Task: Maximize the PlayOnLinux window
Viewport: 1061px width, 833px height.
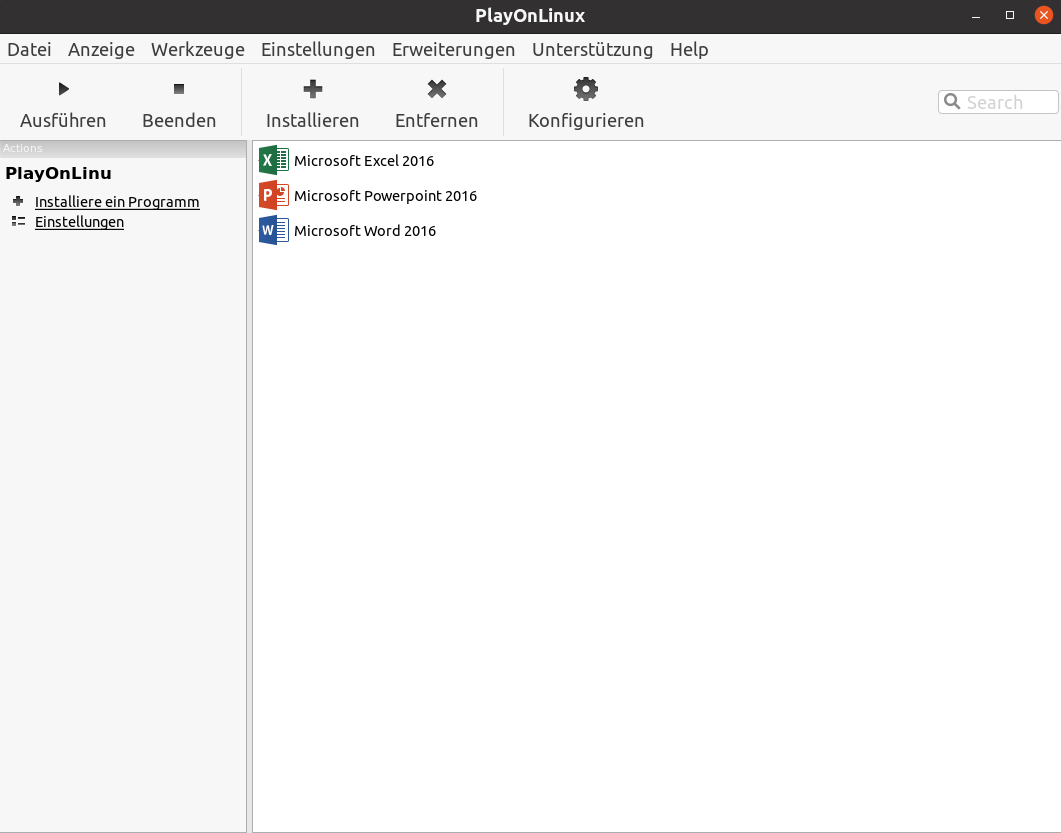Action: tap(1010, 16)
